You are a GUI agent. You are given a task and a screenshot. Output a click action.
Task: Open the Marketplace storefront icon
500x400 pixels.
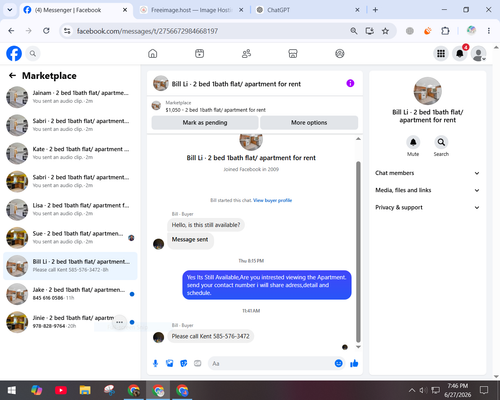tap(293, 53)
